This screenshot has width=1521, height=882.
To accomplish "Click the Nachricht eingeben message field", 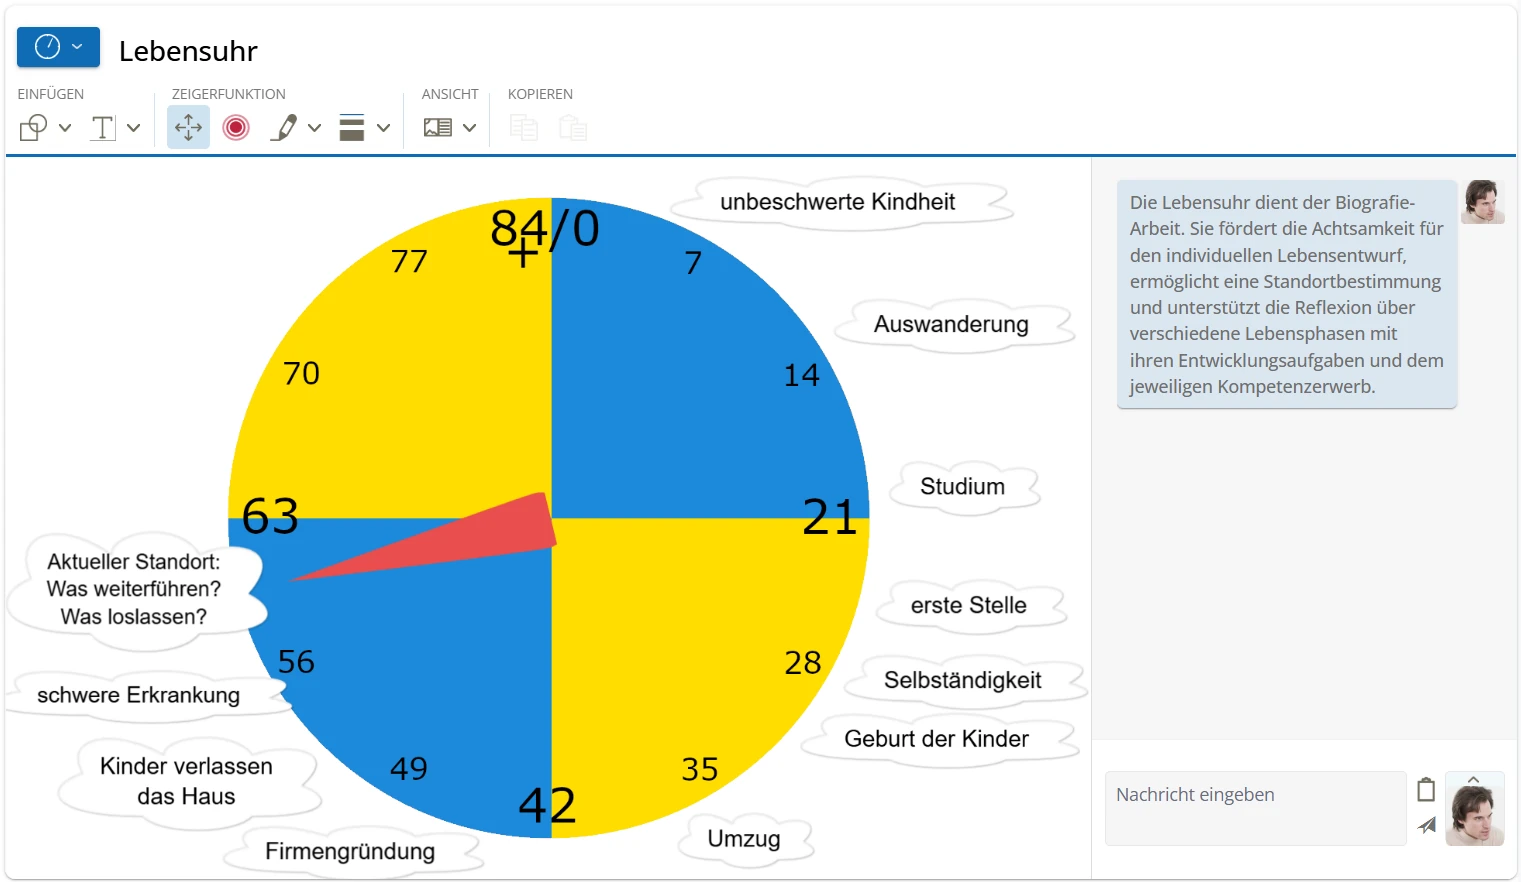I will click(x=1254, y=807).
